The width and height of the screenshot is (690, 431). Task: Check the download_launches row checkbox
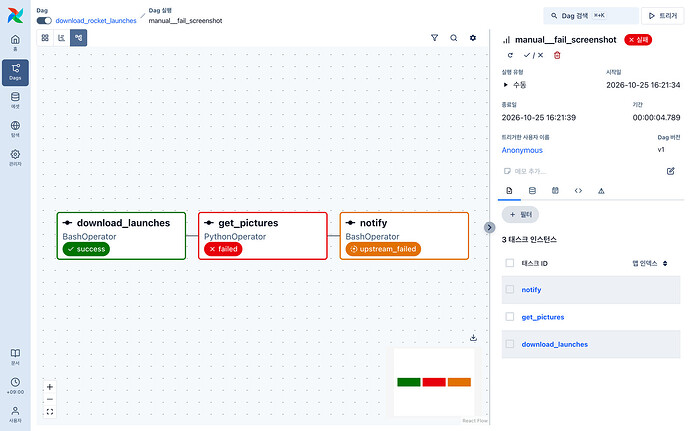point(510,344)
